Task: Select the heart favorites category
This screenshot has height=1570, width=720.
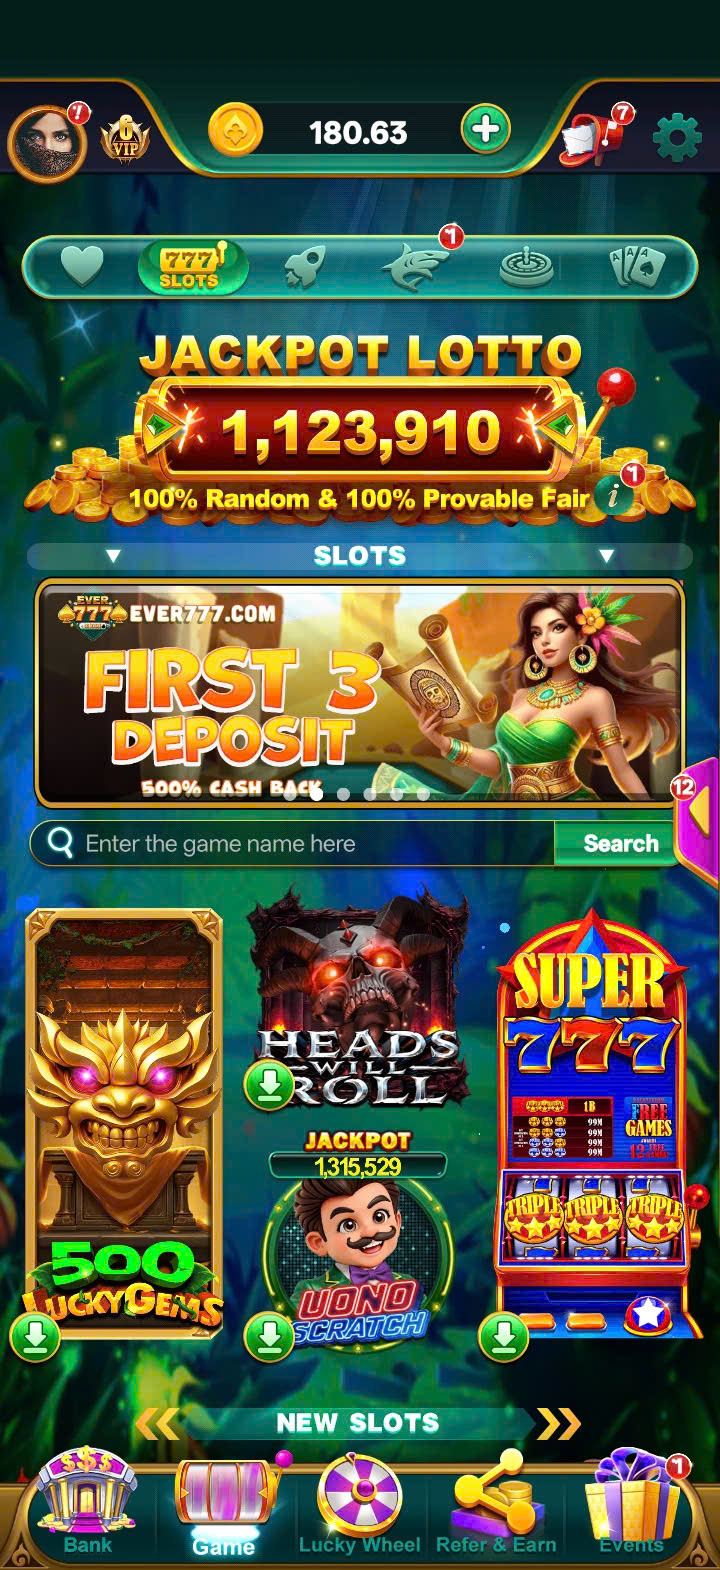Action: tap(82, 267)
